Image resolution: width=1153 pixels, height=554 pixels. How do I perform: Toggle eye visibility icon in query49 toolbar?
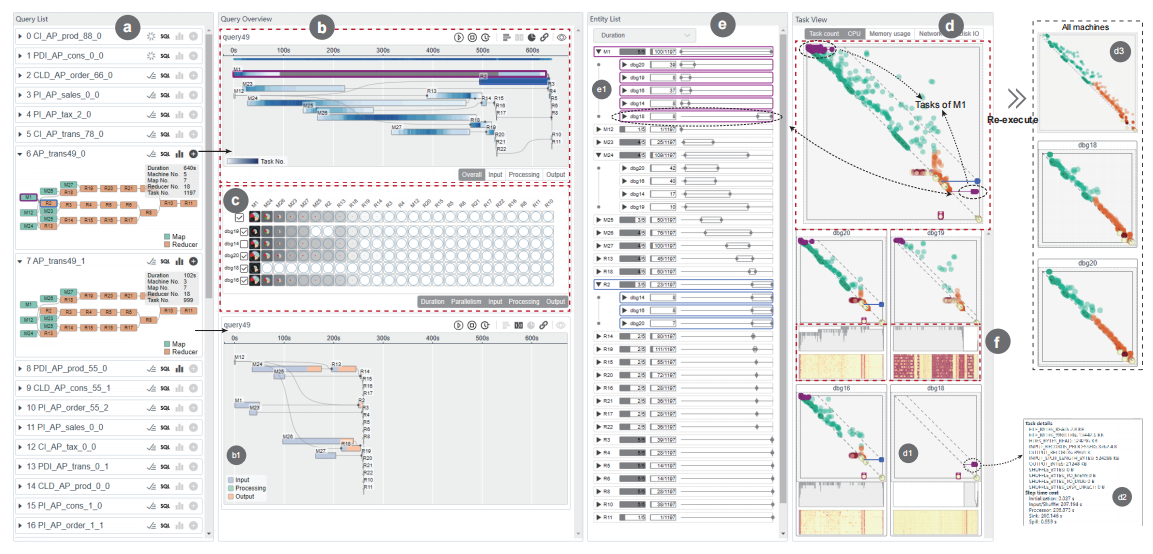pyautogui.click(x=562, y=36)
